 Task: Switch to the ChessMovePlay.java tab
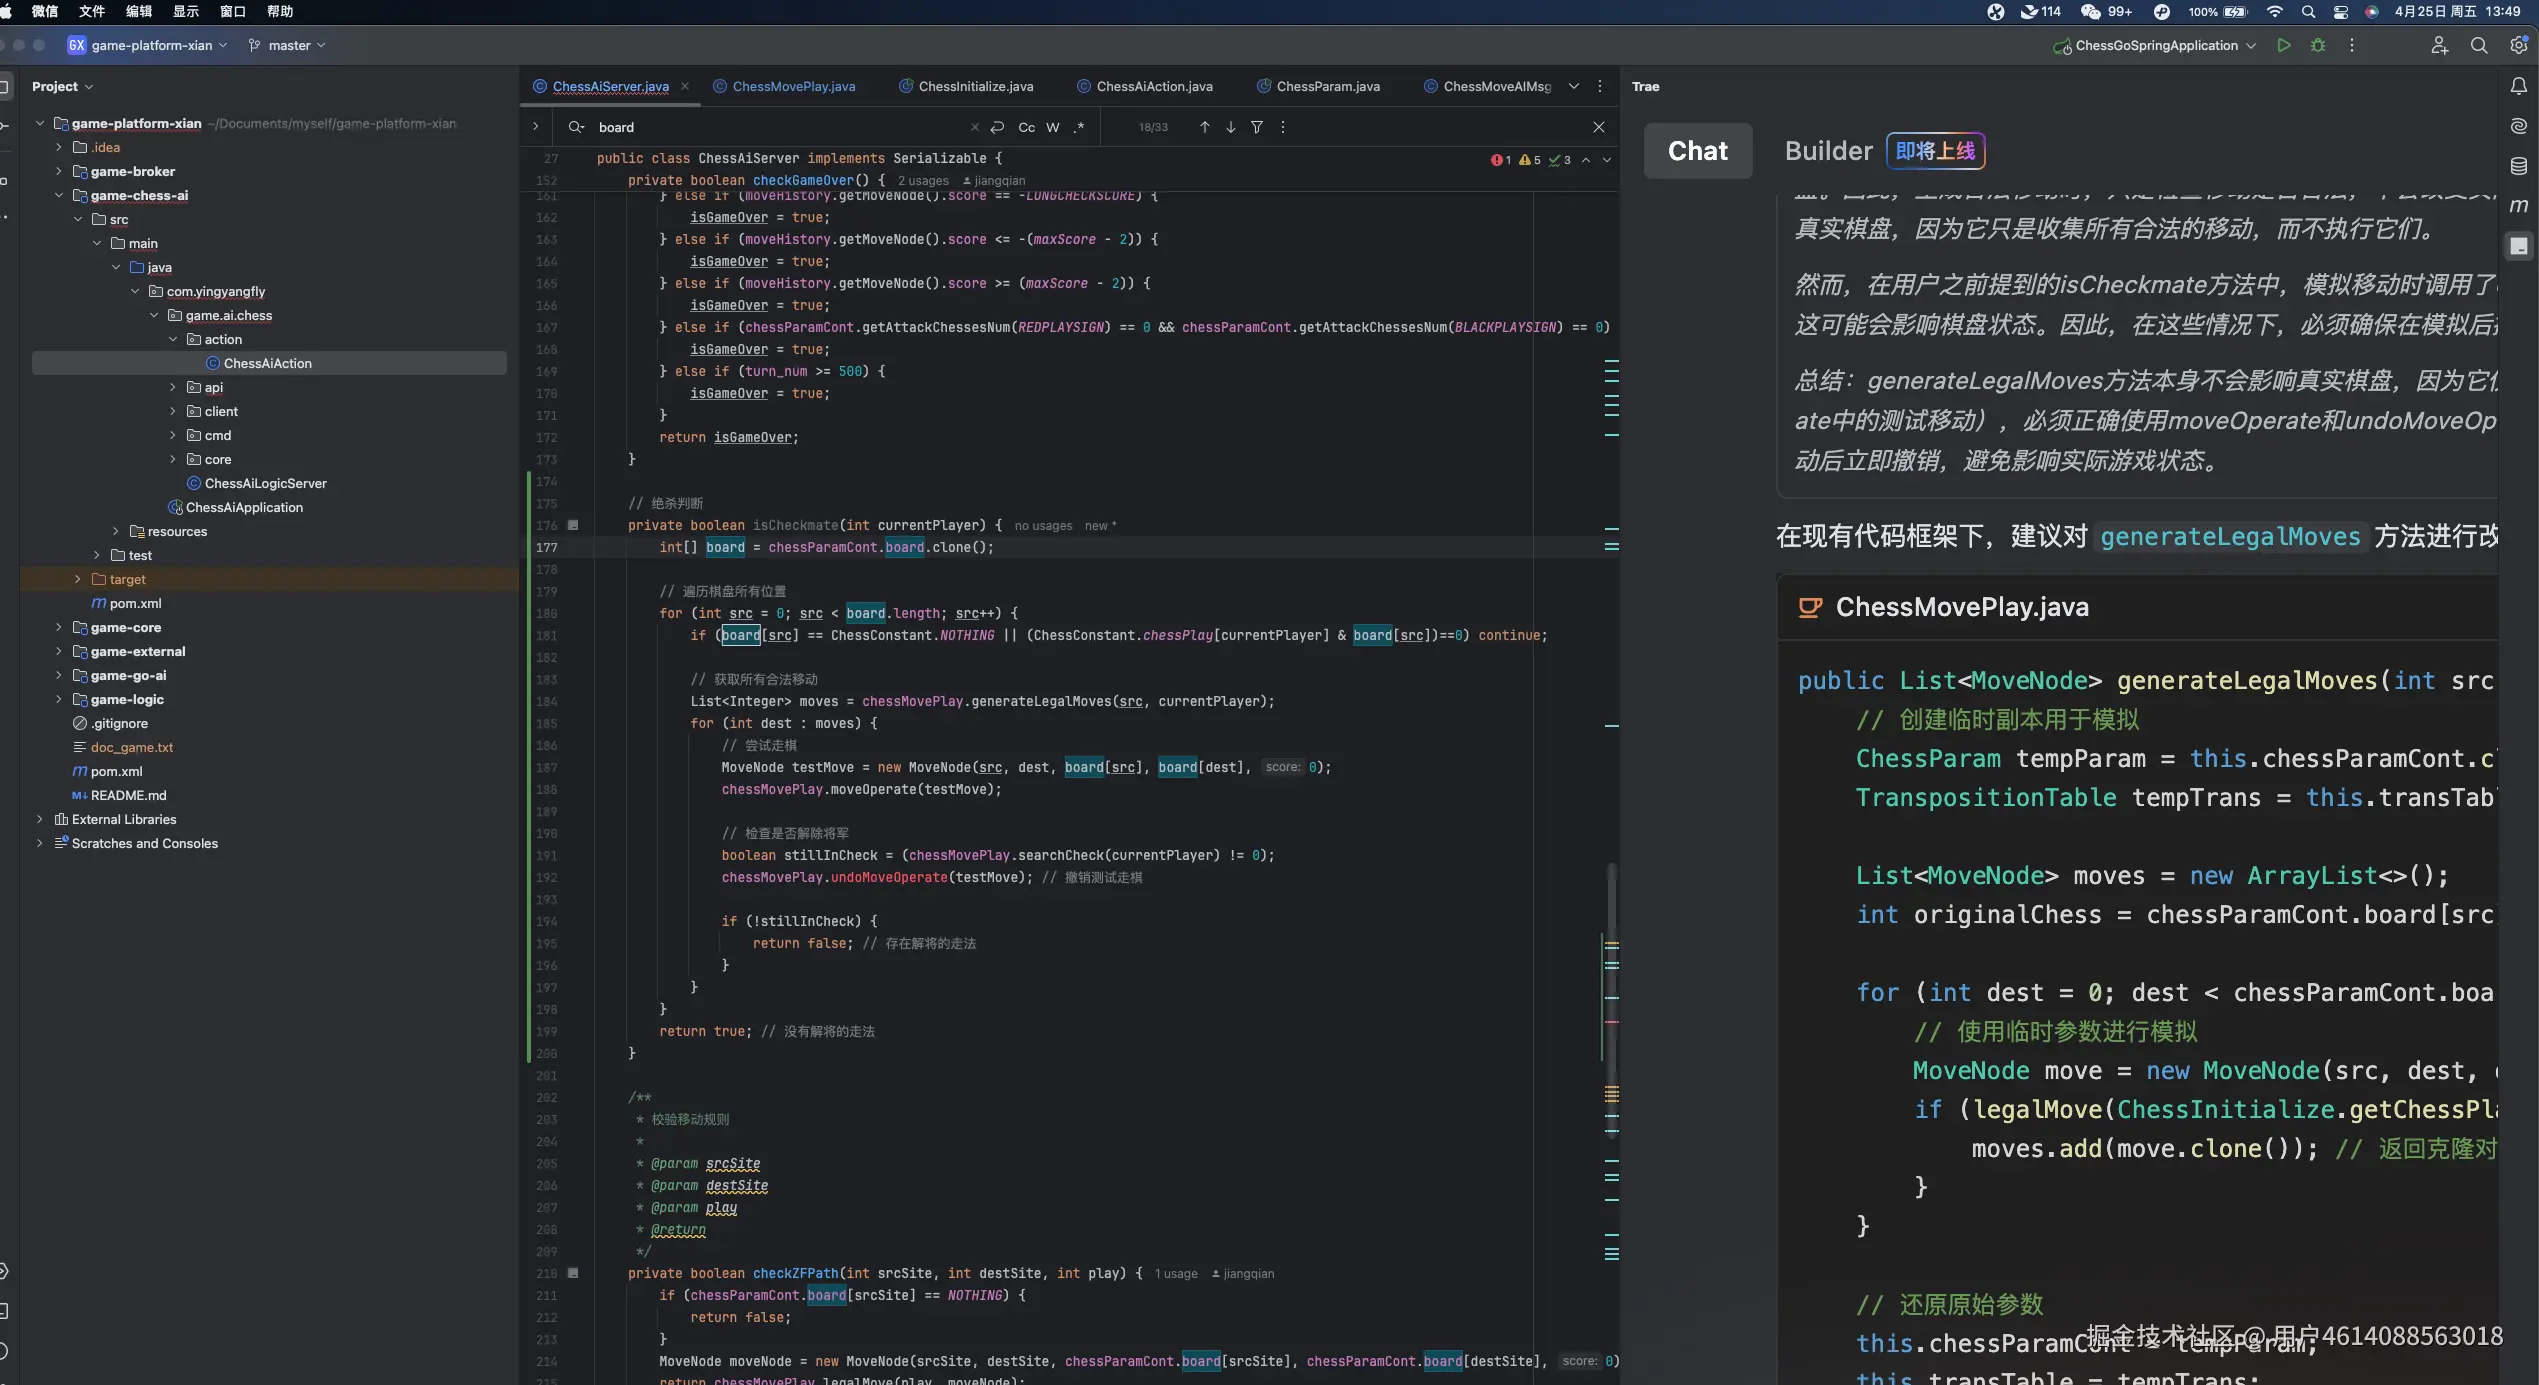coord(793,86)
